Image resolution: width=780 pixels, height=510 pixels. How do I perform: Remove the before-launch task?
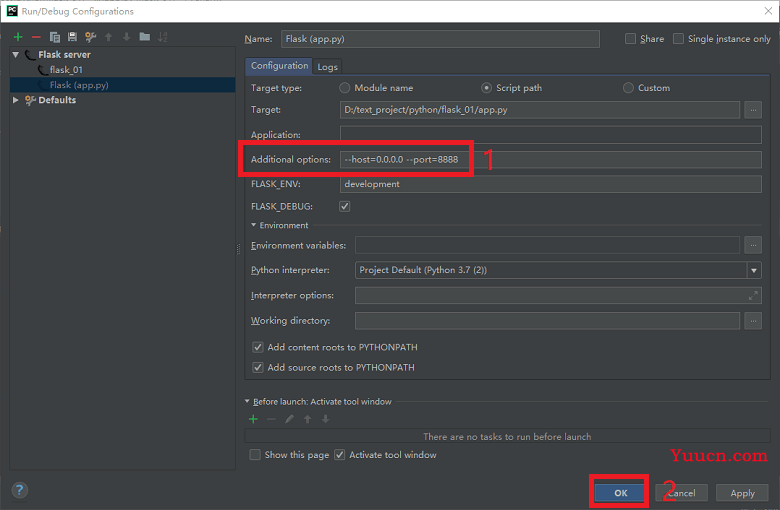coord(271,419)
